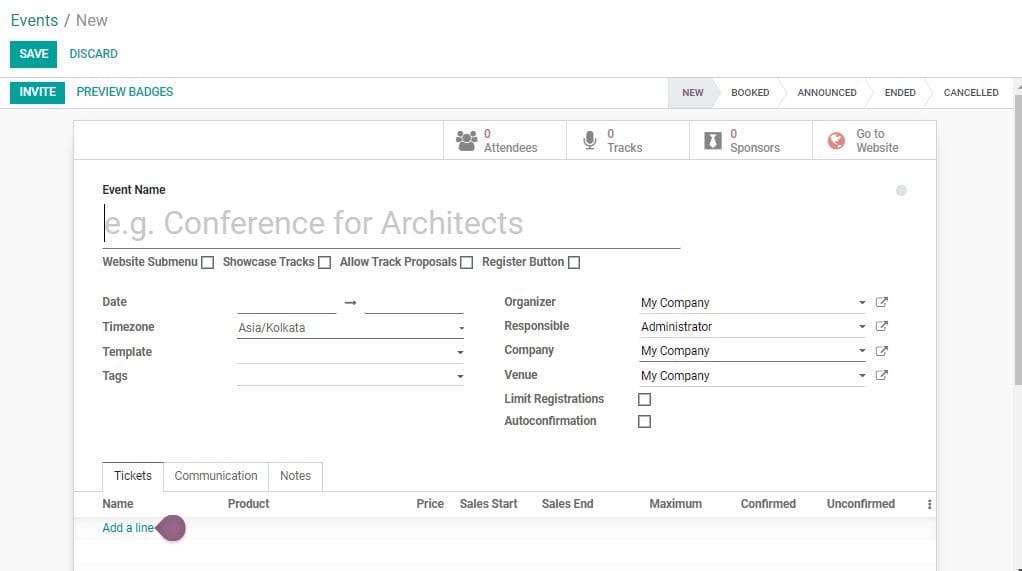Set status to Booked stage
The width and height of the screenshot is (1022, 571).
point(750,93)
